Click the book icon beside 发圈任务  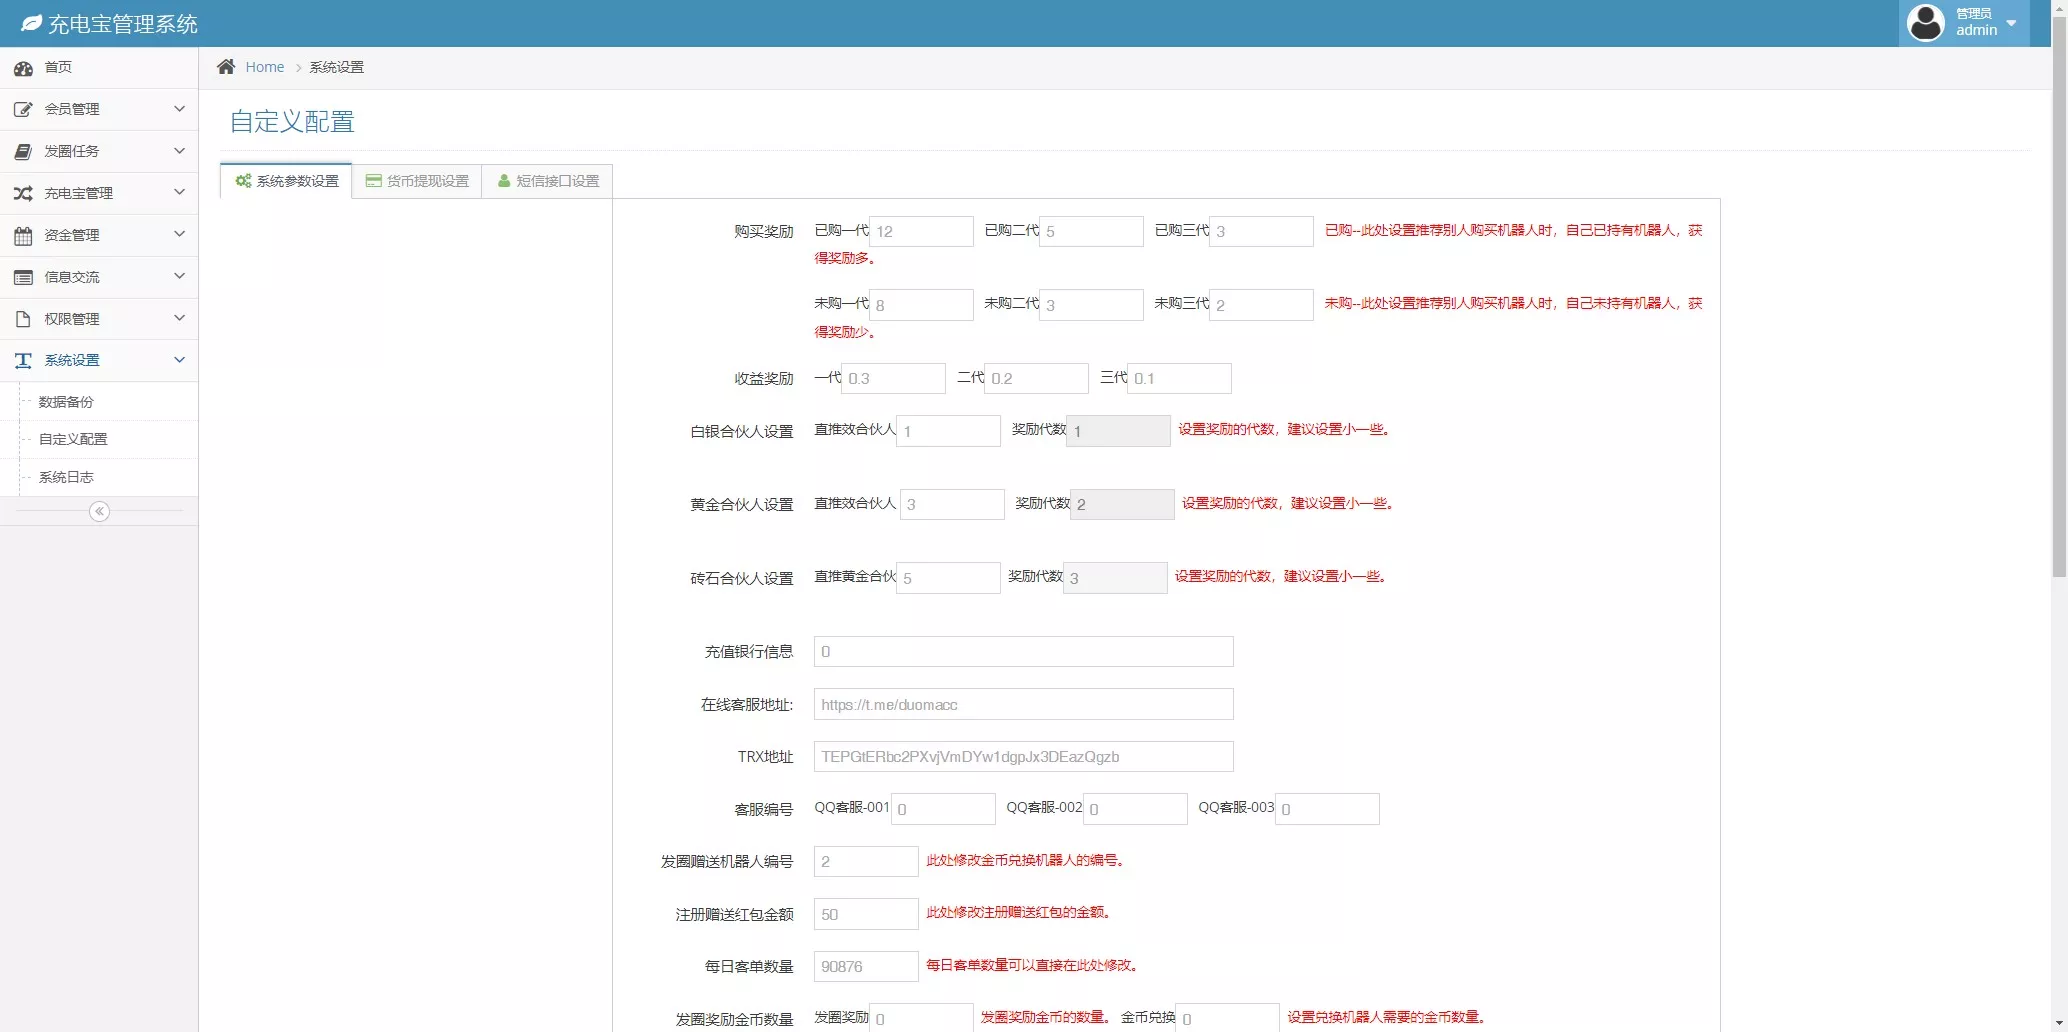(23, 151)
